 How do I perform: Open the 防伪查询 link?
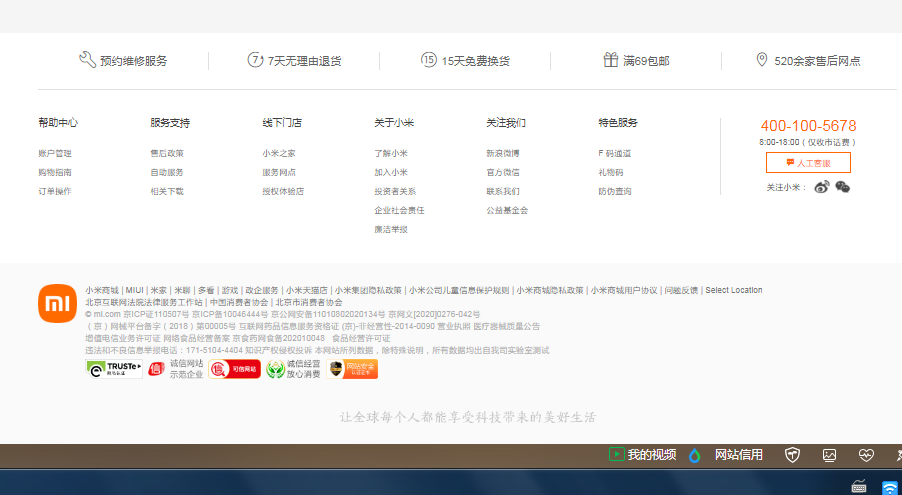[x=615, y=191]
